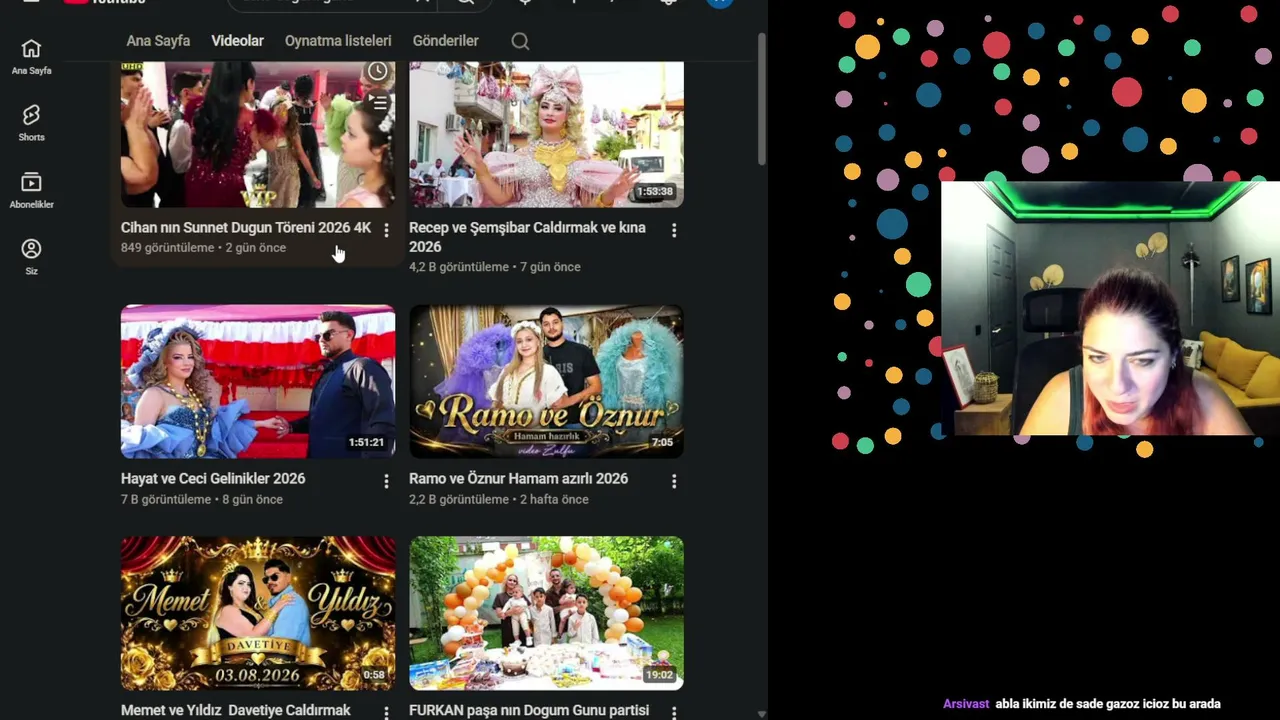This screenshot has height=720, width=1280.
Task: Open the Siz profile section
Action: [31, 257]
